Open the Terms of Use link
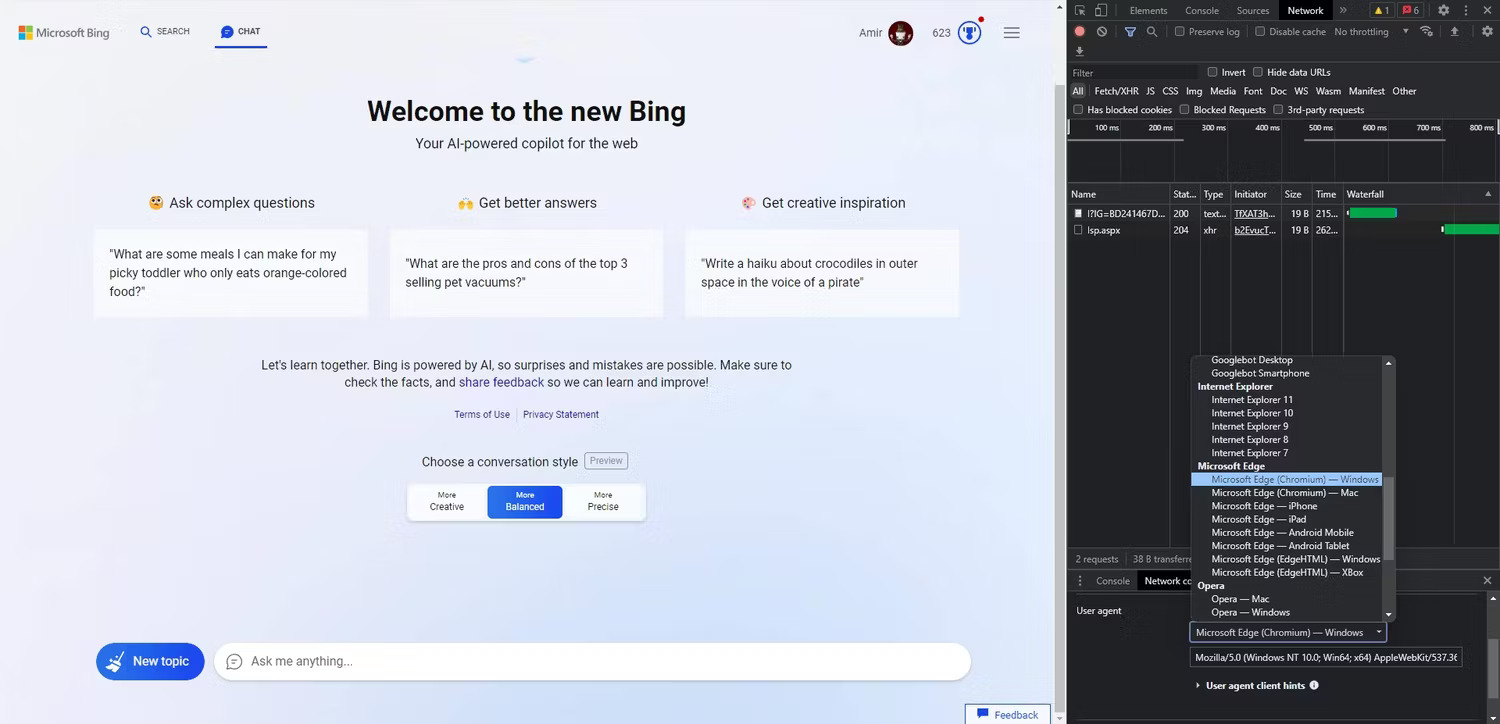 tap(482, 414)
